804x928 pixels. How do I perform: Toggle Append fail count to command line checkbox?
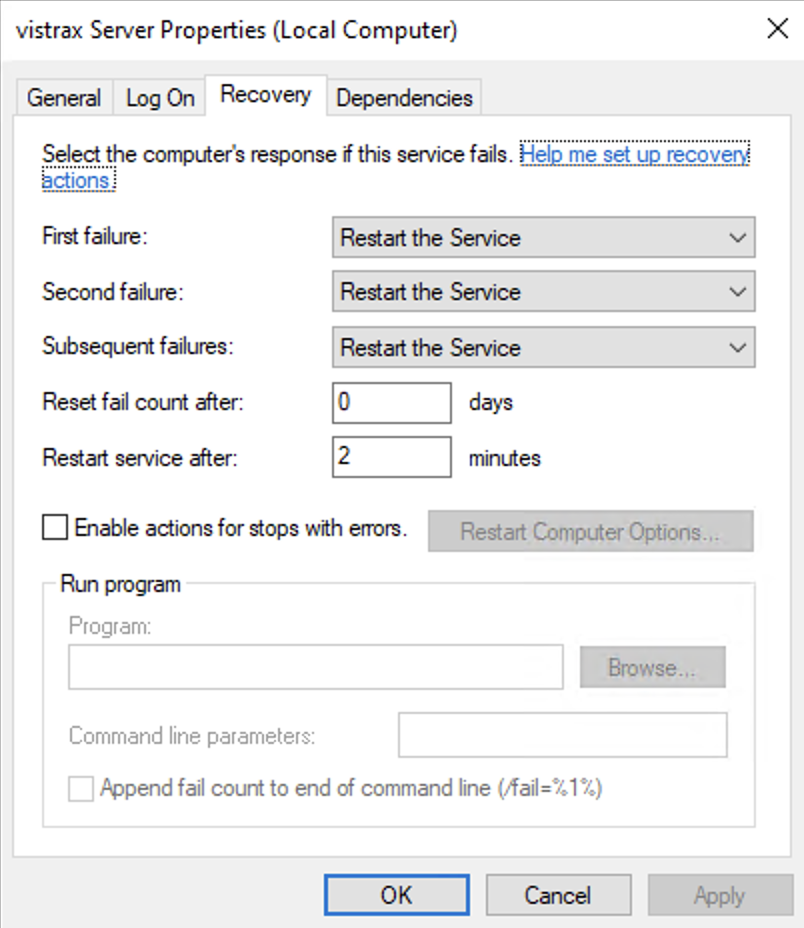(x=81, y=789)
